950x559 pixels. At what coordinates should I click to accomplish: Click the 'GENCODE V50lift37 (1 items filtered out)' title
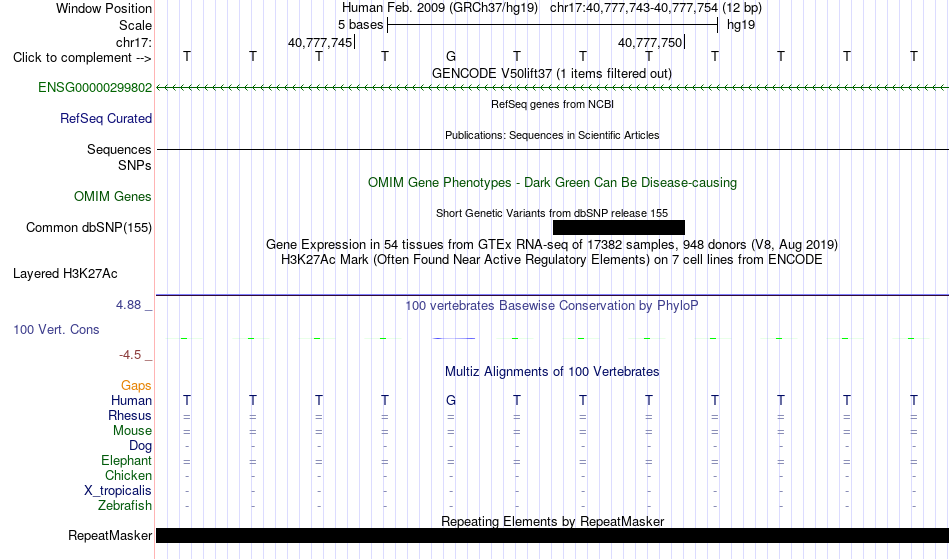point(552,73)
